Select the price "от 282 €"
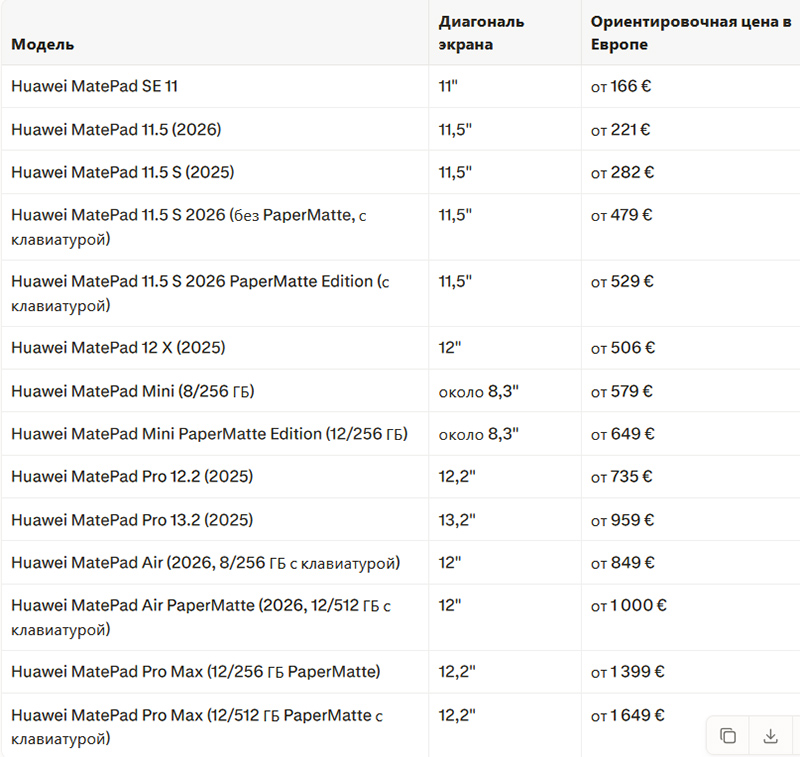 click(x=622, y=172)
